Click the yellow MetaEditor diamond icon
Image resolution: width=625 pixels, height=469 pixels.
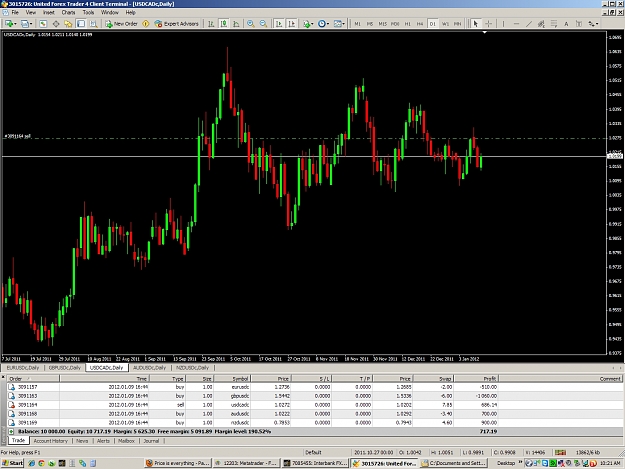[146, 24]
